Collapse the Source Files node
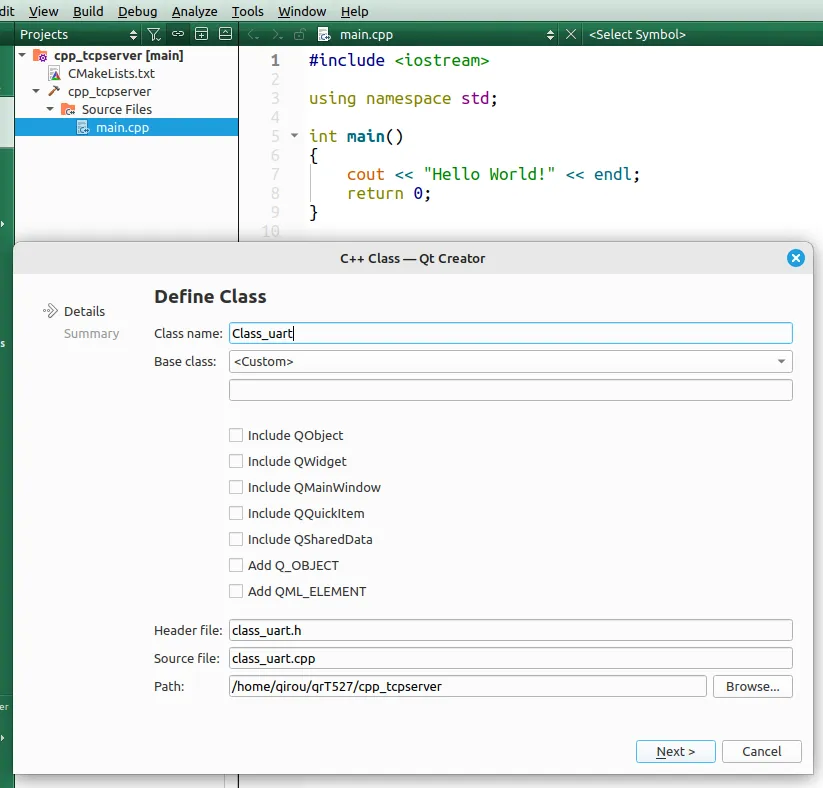This screenshot has width=823, height=788. pos(50,109)
